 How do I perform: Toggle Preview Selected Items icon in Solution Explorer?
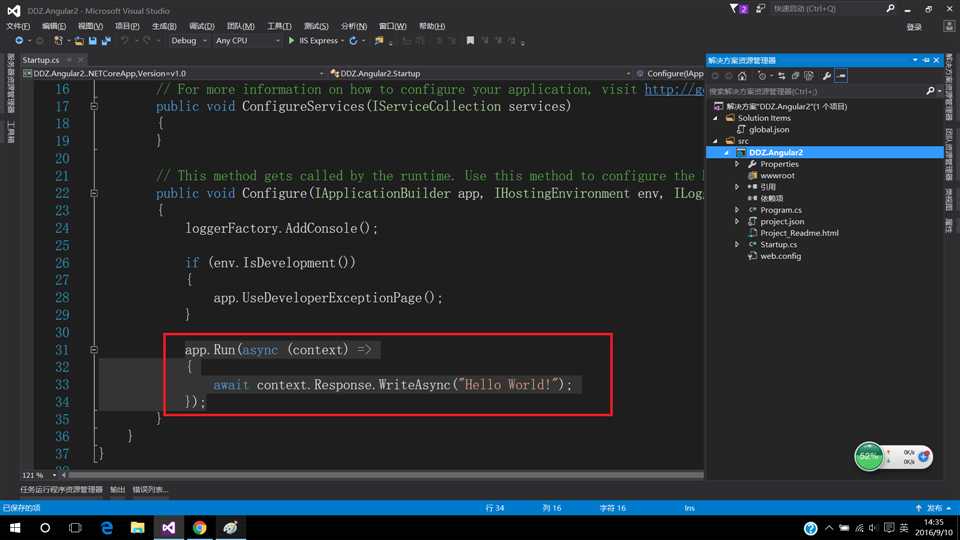(x=841, y=76)
